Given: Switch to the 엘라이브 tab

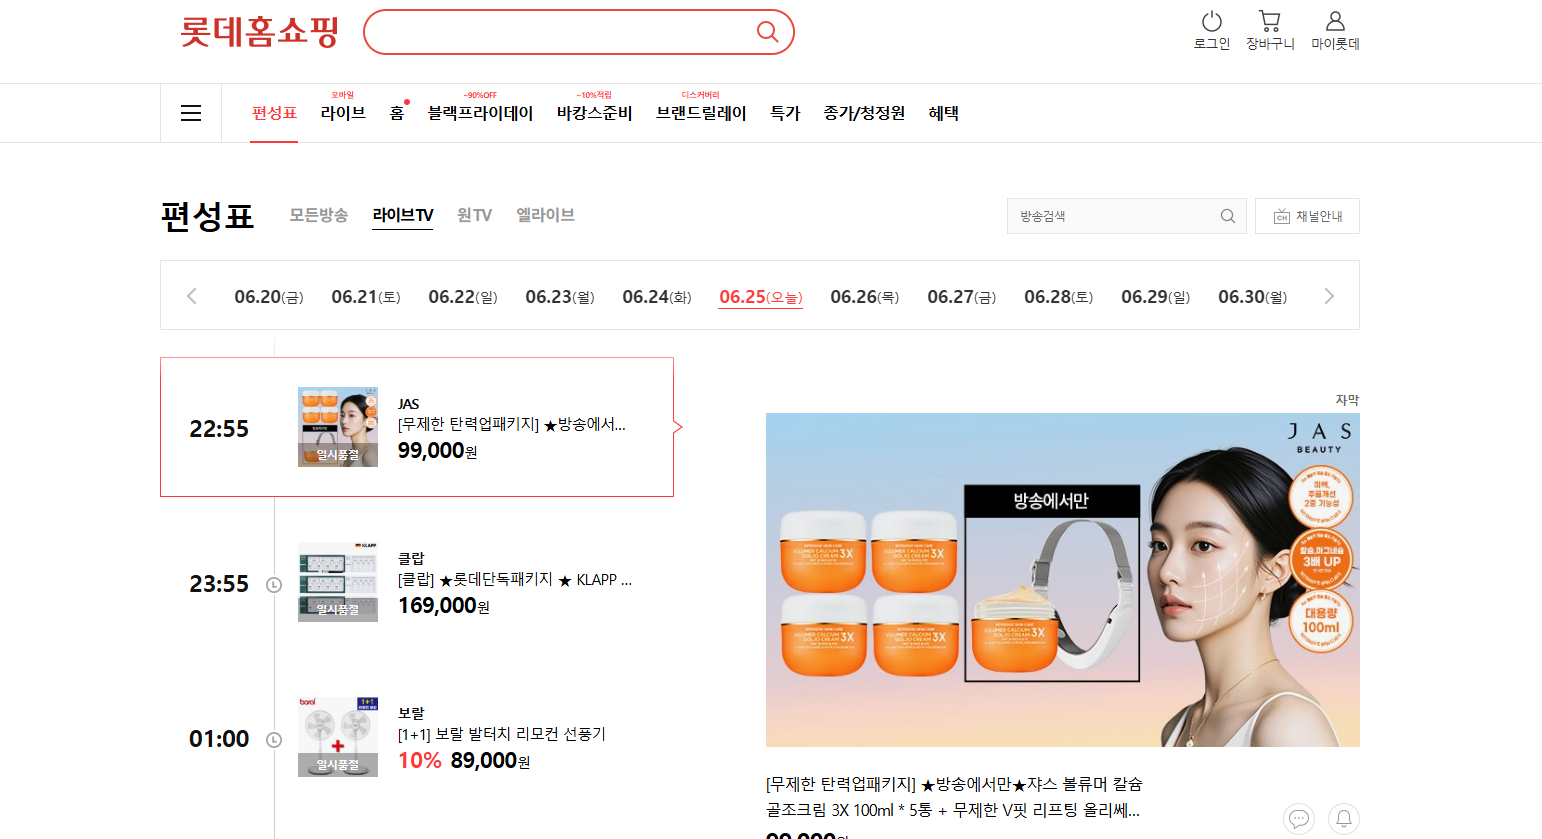Looking at the screenshot, I should (545, 215).
